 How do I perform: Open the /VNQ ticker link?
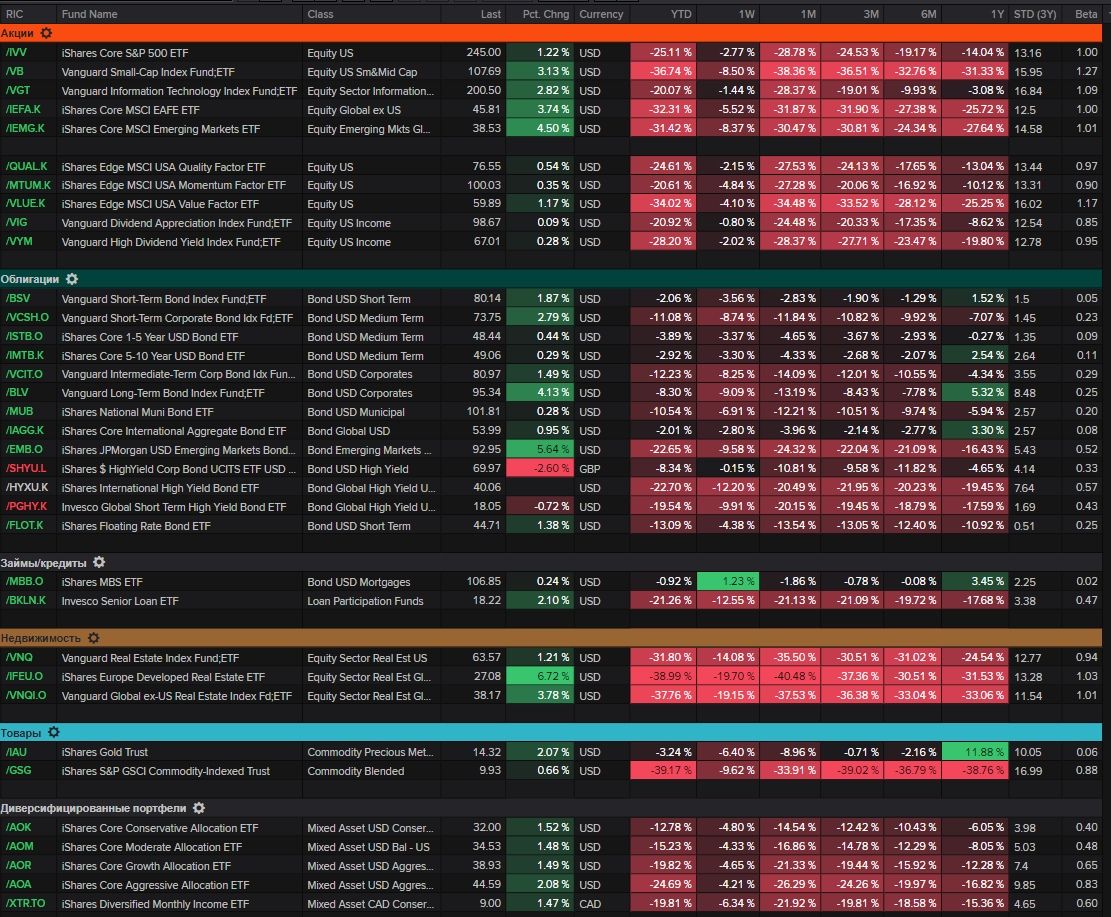pyautogui.click(x=18, y=658)
